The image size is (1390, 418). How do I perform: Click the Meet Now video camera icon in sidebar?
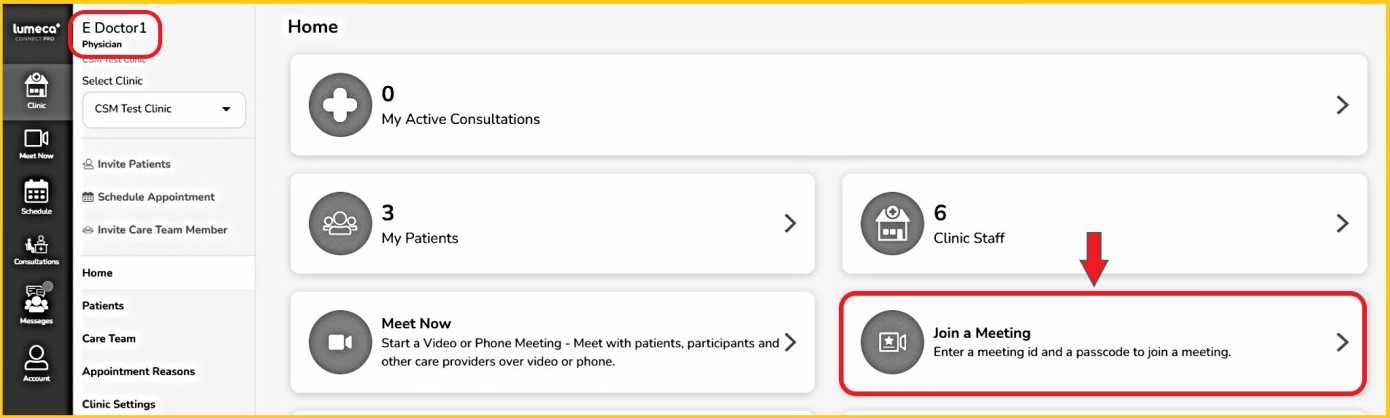click(36, 142)
